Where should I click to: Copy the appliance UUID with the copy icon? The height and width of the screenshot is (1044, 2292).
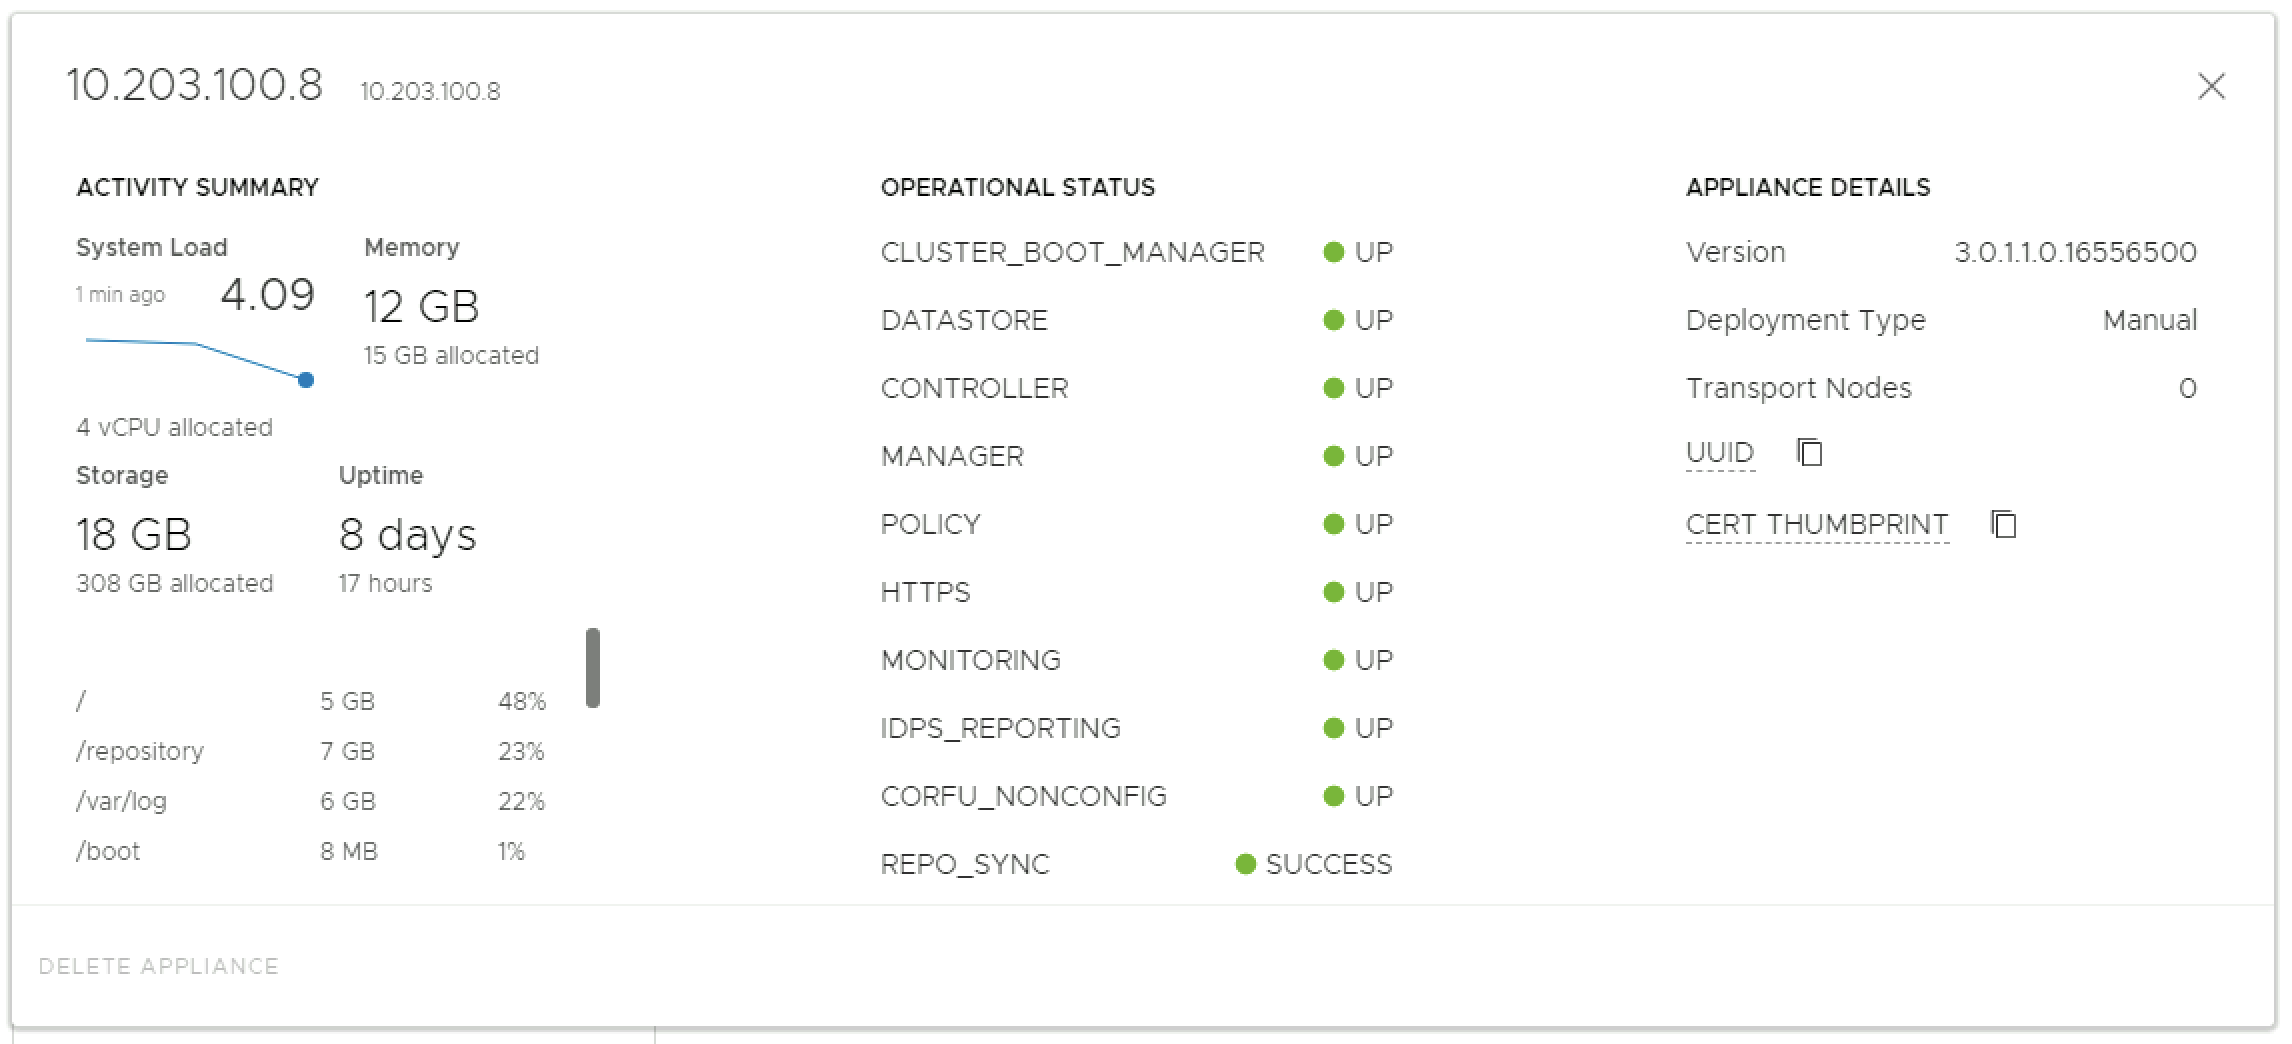1810,453
